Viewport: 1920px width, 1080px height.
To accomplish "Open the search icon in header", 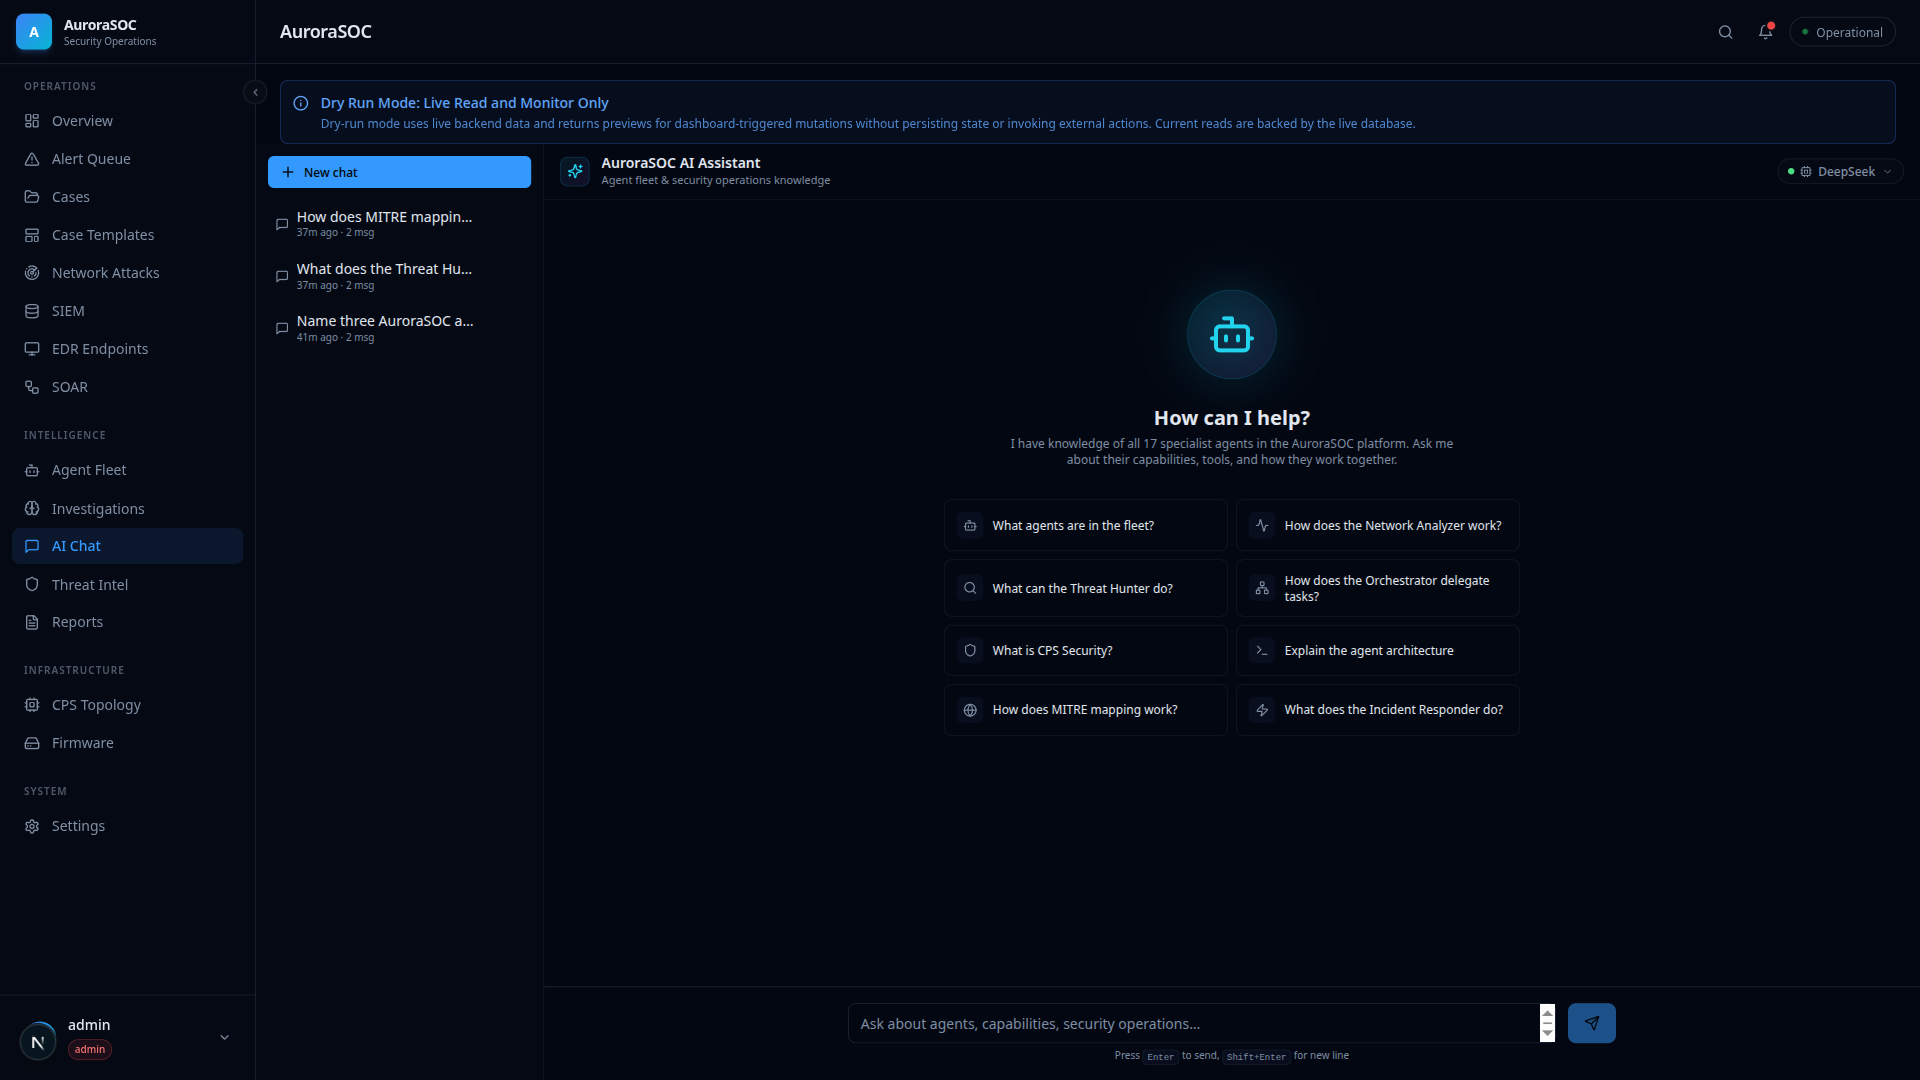I will [x=1725, y=32].
